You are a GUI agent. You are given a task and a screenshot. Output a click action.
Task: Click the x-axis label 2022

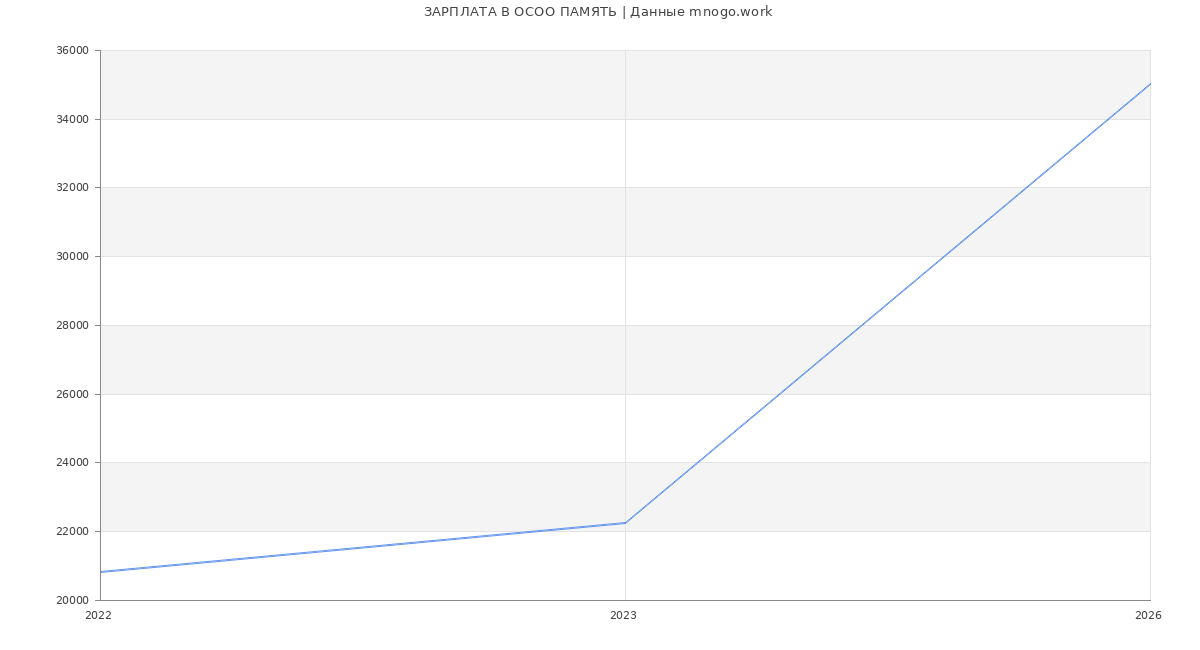(99, 616)
